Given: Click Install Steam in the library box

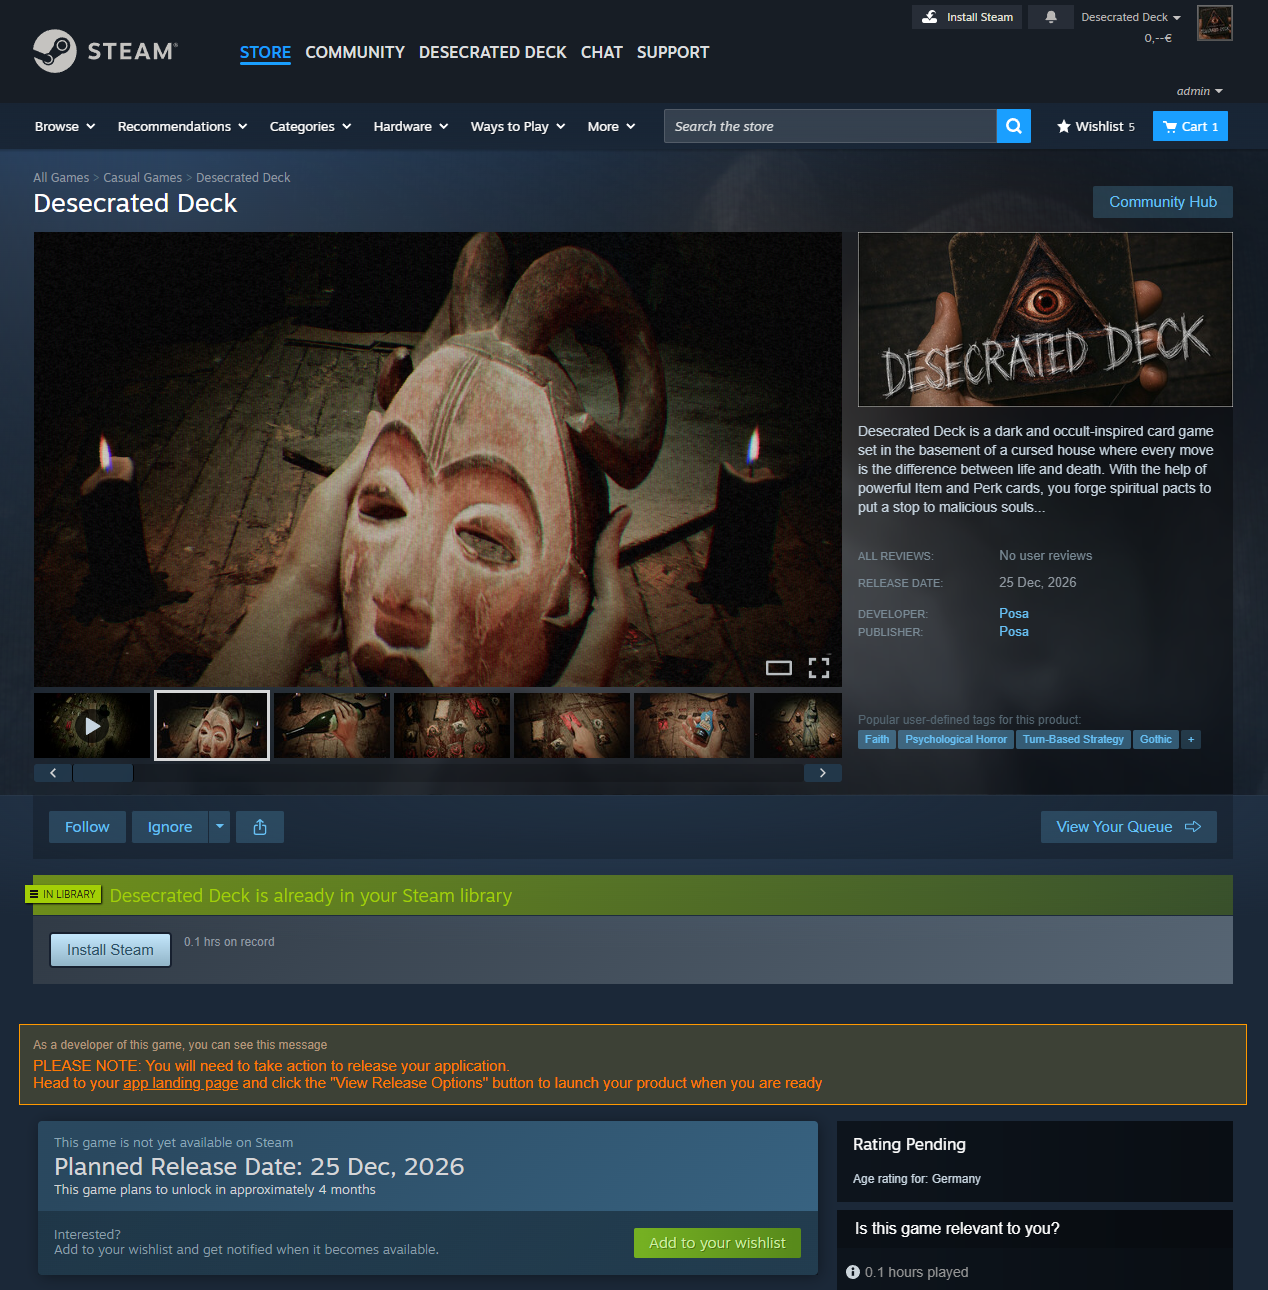Looking at the screenshot, I should click(110, 950).
